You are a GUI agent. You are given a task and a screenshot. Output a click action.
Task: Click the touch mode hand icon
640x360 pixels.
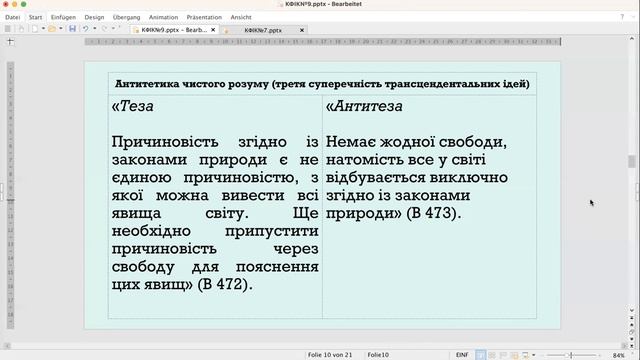coord(21,29)
